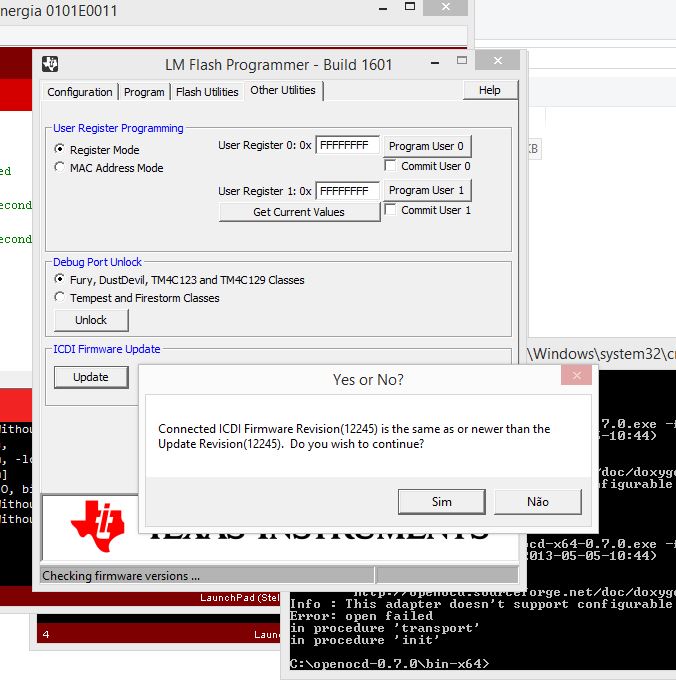Viewport: 676px width, 686px height.
Task: Click the LM Flash Programmer title bar icon
Action: click(50, 64)
